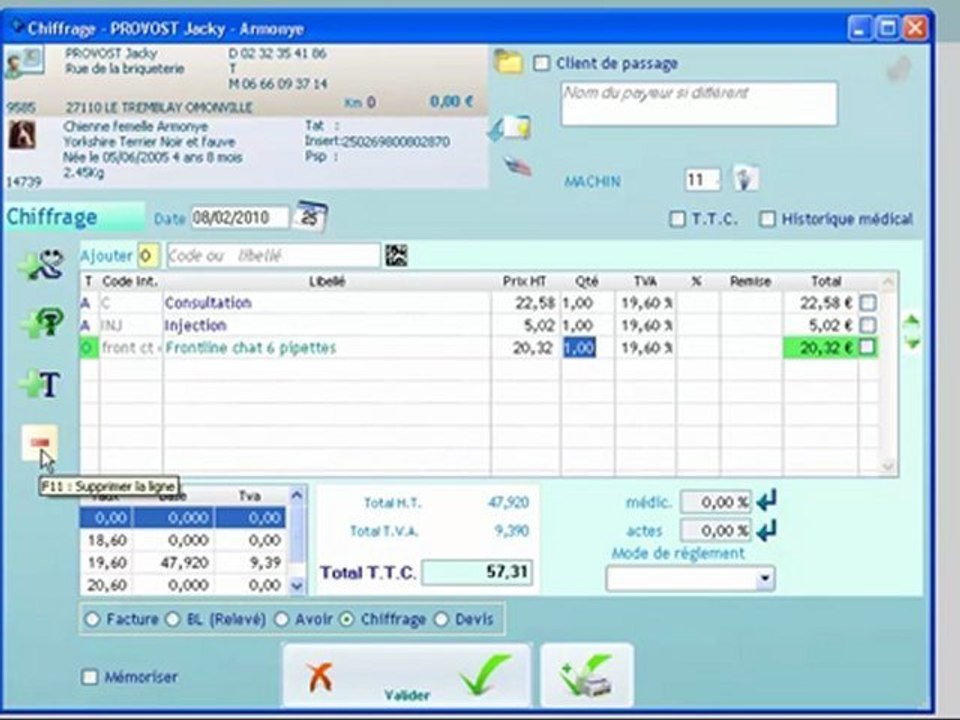
Task: Click the barcode scan icon beside Ajouter
Action: pyautogui.click(x=396, y=255)
